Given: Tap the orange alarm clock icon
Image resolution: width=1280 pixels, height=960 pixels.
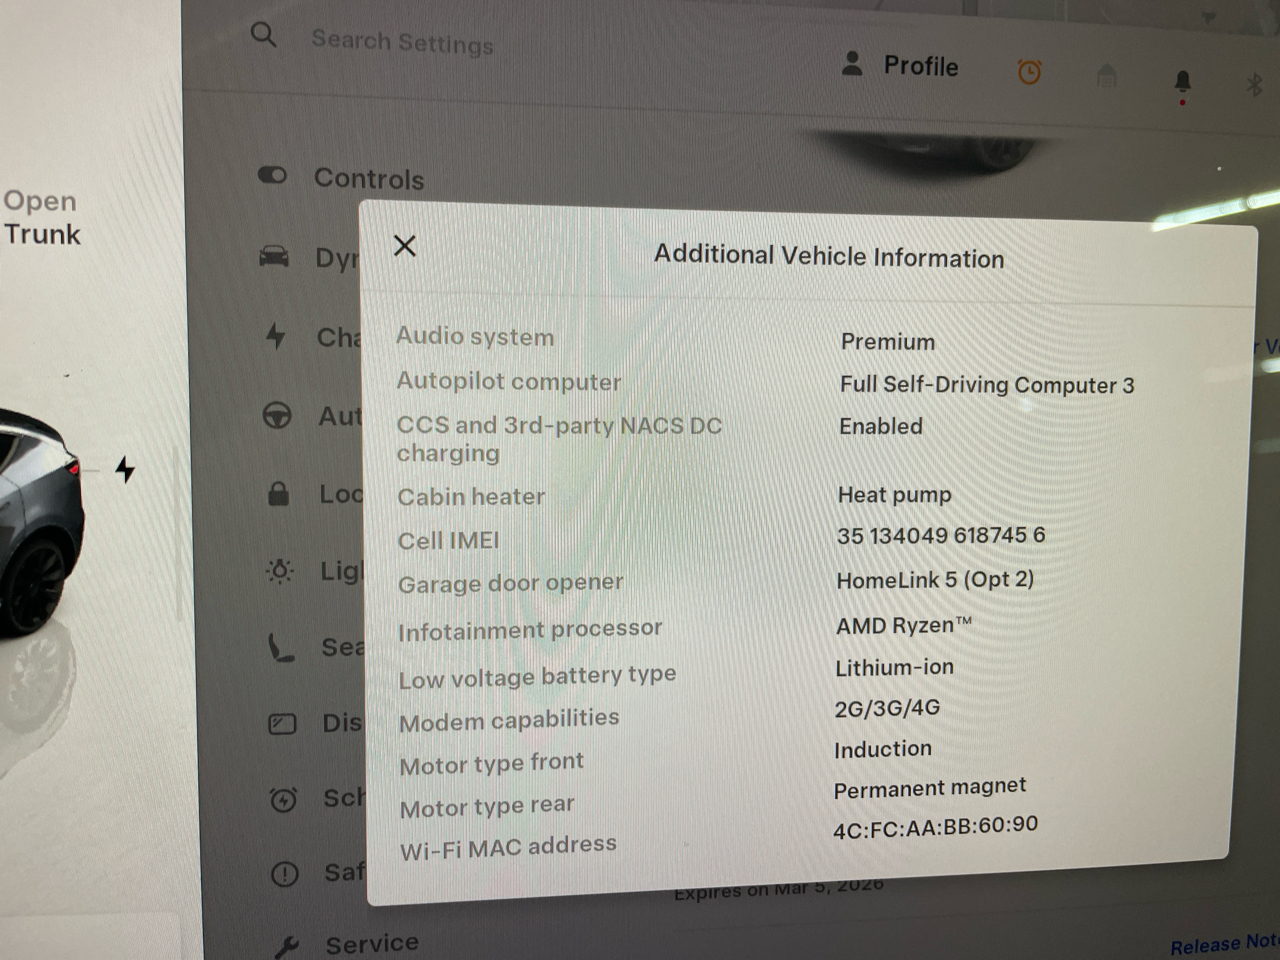Looking at the screenshot, I should click(1029, 72).
